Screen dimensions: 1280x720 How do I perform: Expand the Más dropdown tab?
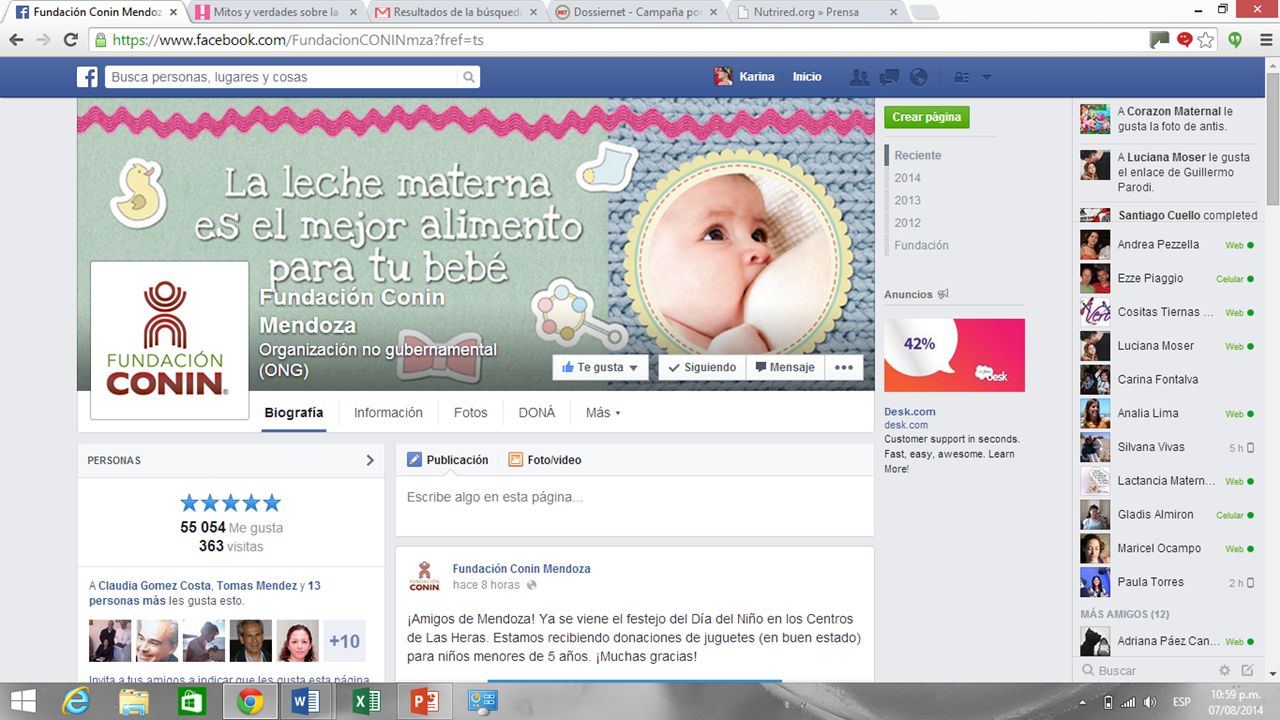pyautogui.click(x=603, y=412)
